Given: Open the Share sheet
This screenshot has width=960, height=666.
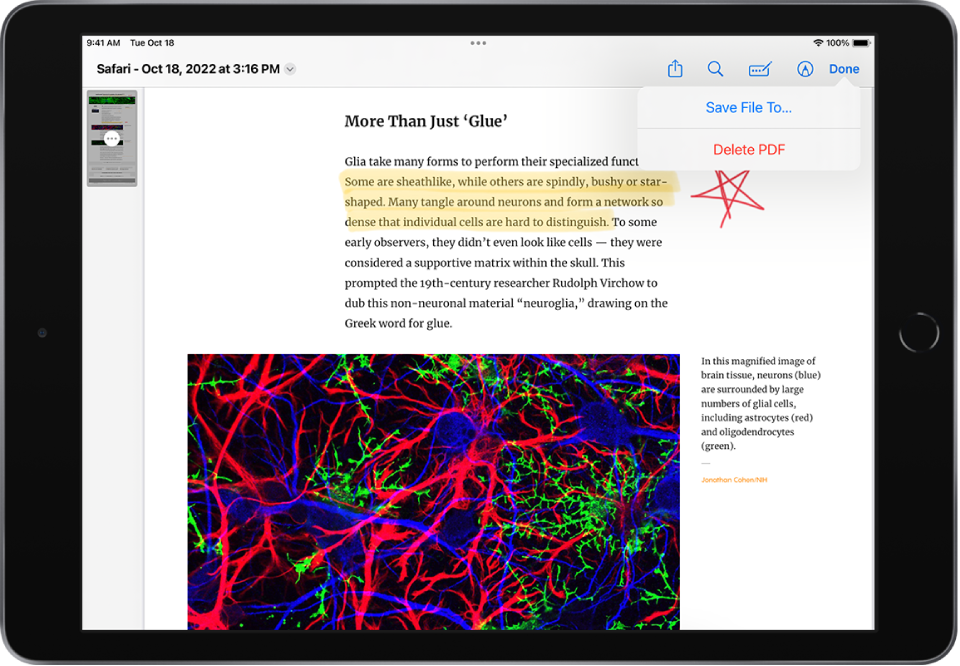Looking at the screenshot, I should tap(675, 69).
